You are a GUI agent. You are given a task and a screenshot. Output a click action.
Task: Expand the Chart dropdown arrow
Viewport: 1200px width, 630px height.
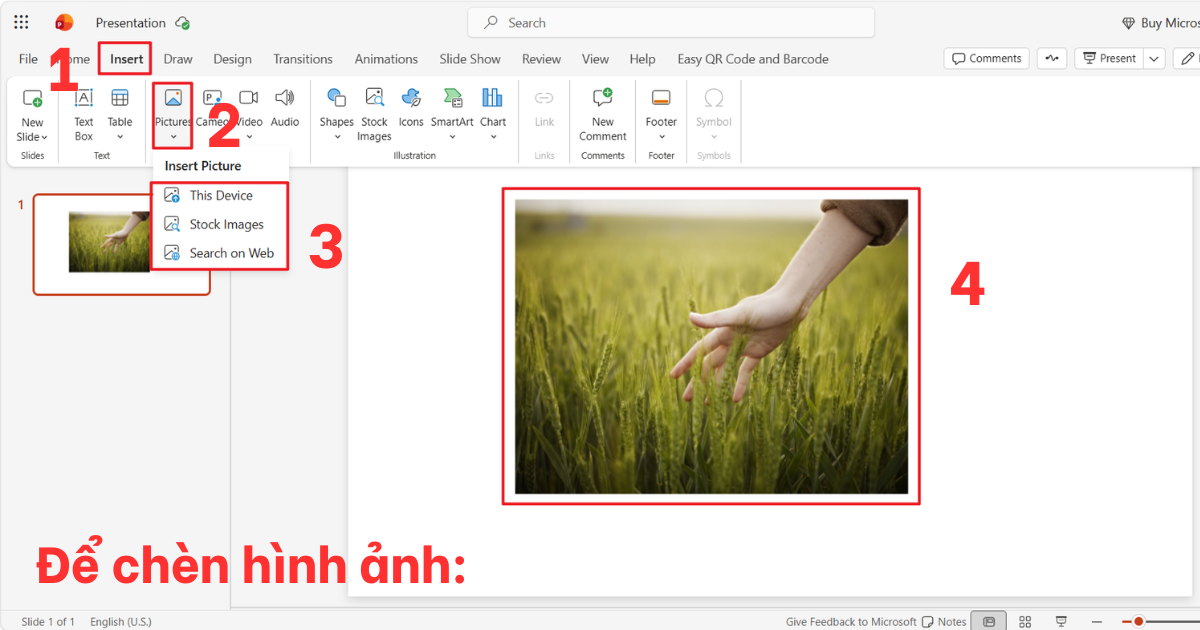[493, 137]
